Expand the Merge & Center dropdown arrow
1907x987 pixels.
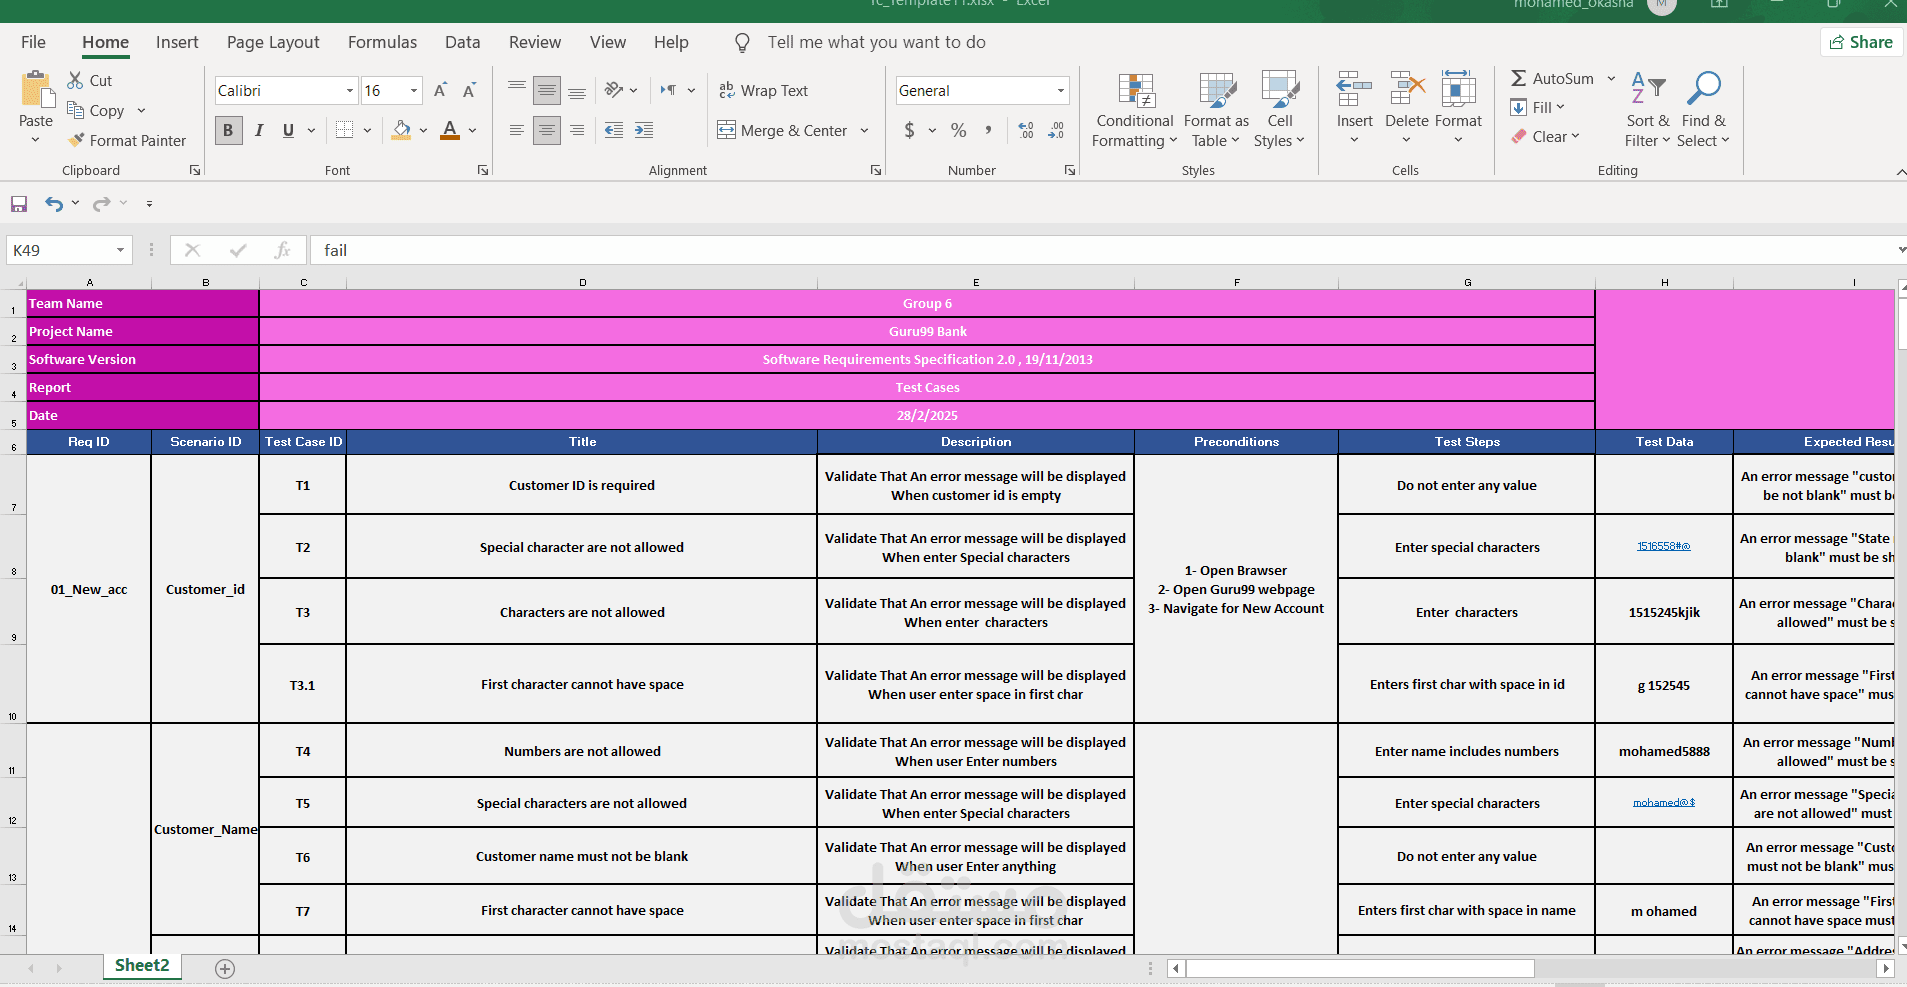click(864, 130)
